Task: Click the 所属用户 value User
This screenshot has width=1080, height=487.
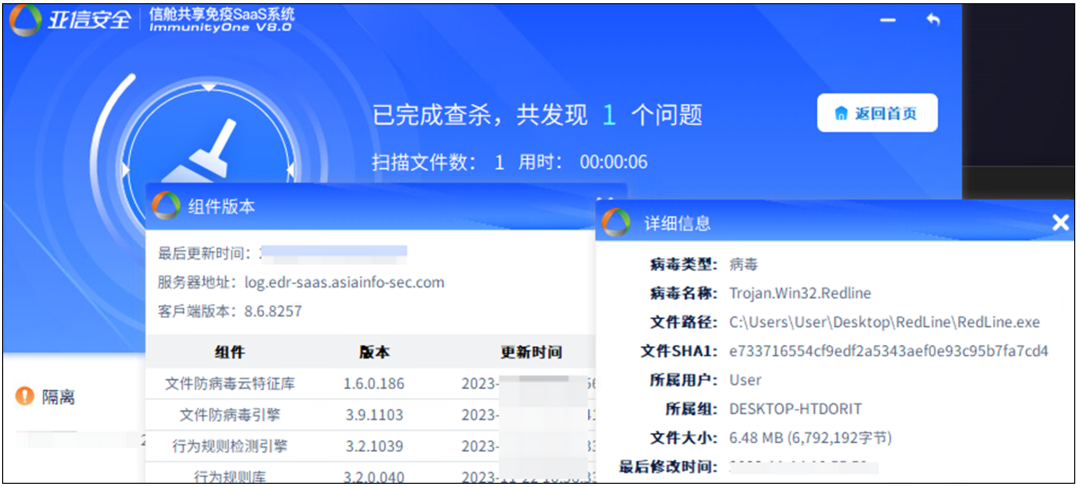Action: click(x=745, y=380)
